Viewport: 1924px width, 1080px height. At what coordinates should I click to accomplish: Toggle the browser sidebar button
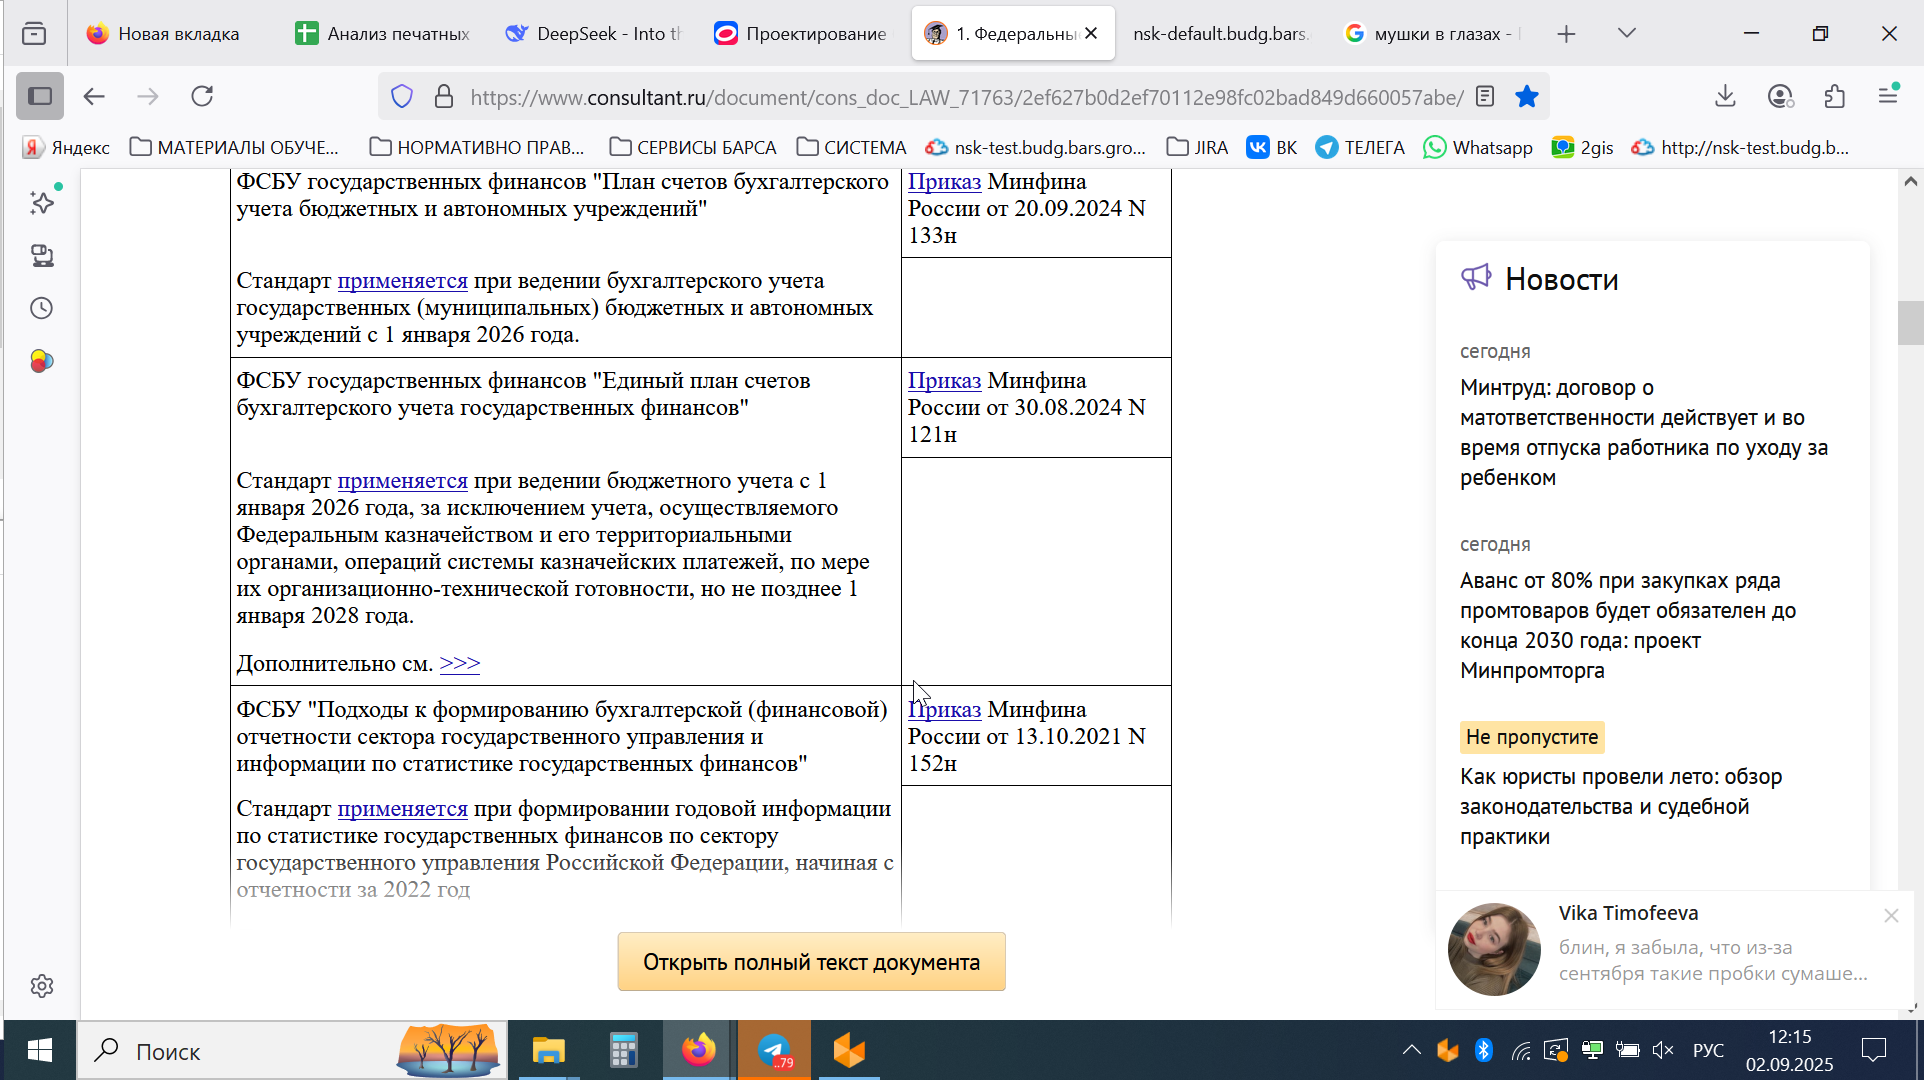(40, 96)
